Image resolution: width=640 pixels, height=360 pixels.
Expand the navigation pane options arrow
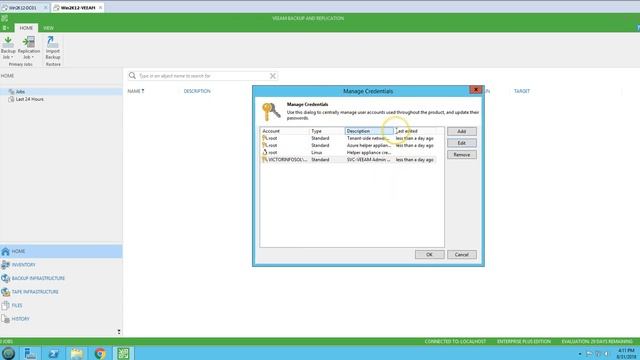tap(119, 332)
